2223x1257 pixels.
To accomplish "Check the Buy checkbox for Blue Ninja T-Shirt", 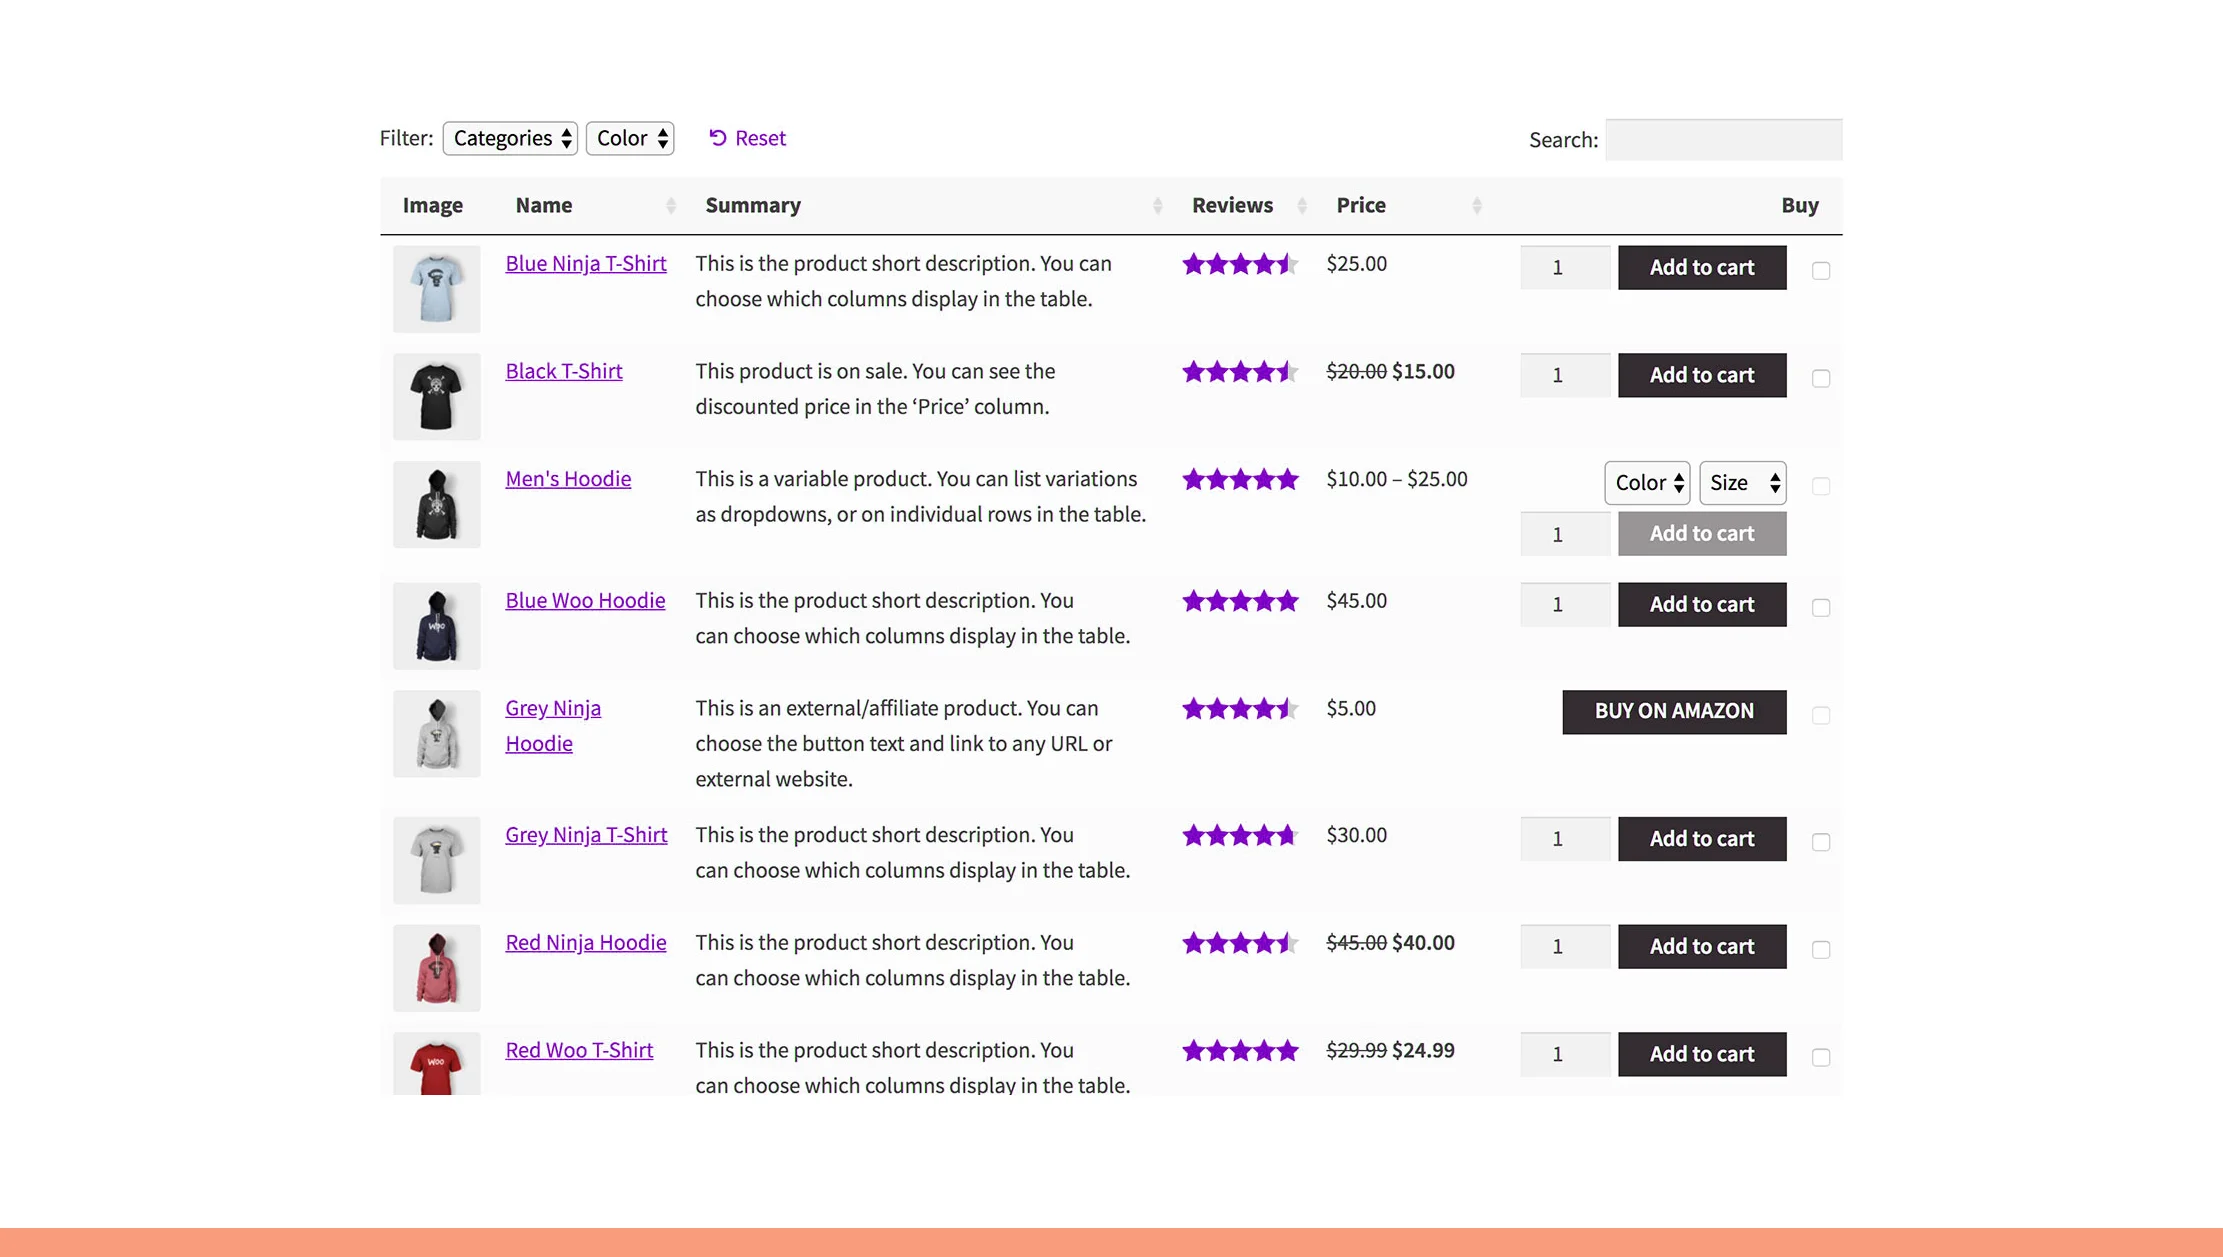I will tap(1821, 269).
